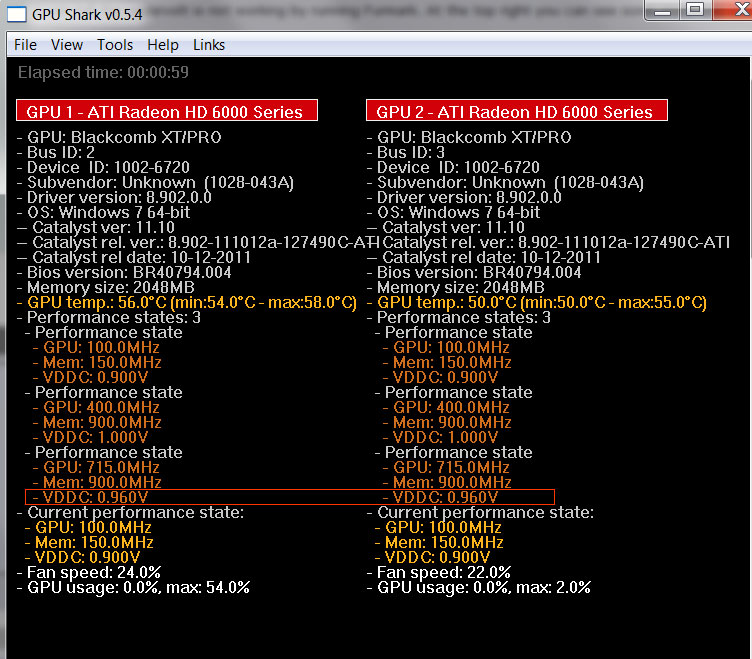Click GPU 1 temp 56.0°C line
This screenshot has width=752, height=659.
pos(187,303)
